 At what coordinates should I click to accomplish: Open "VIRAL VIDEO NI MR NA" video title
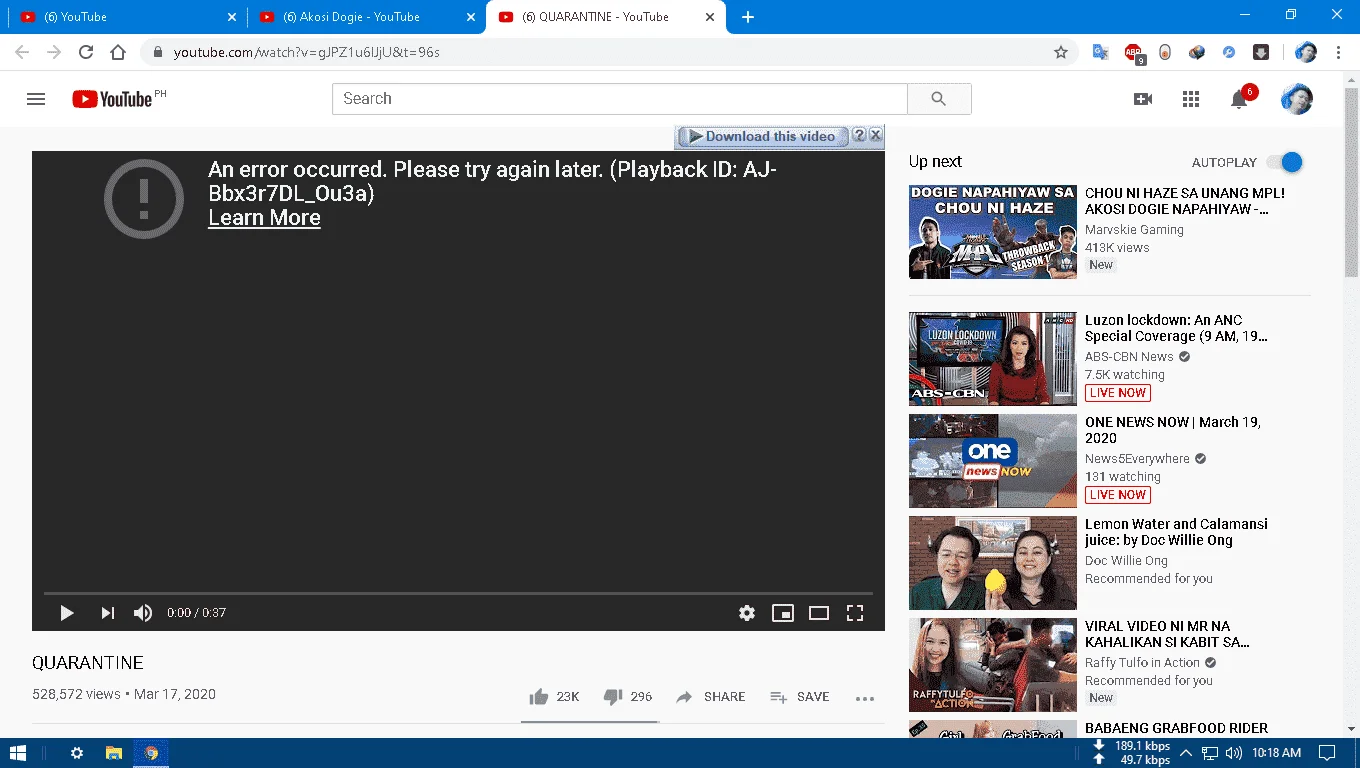click(1167, 634)
